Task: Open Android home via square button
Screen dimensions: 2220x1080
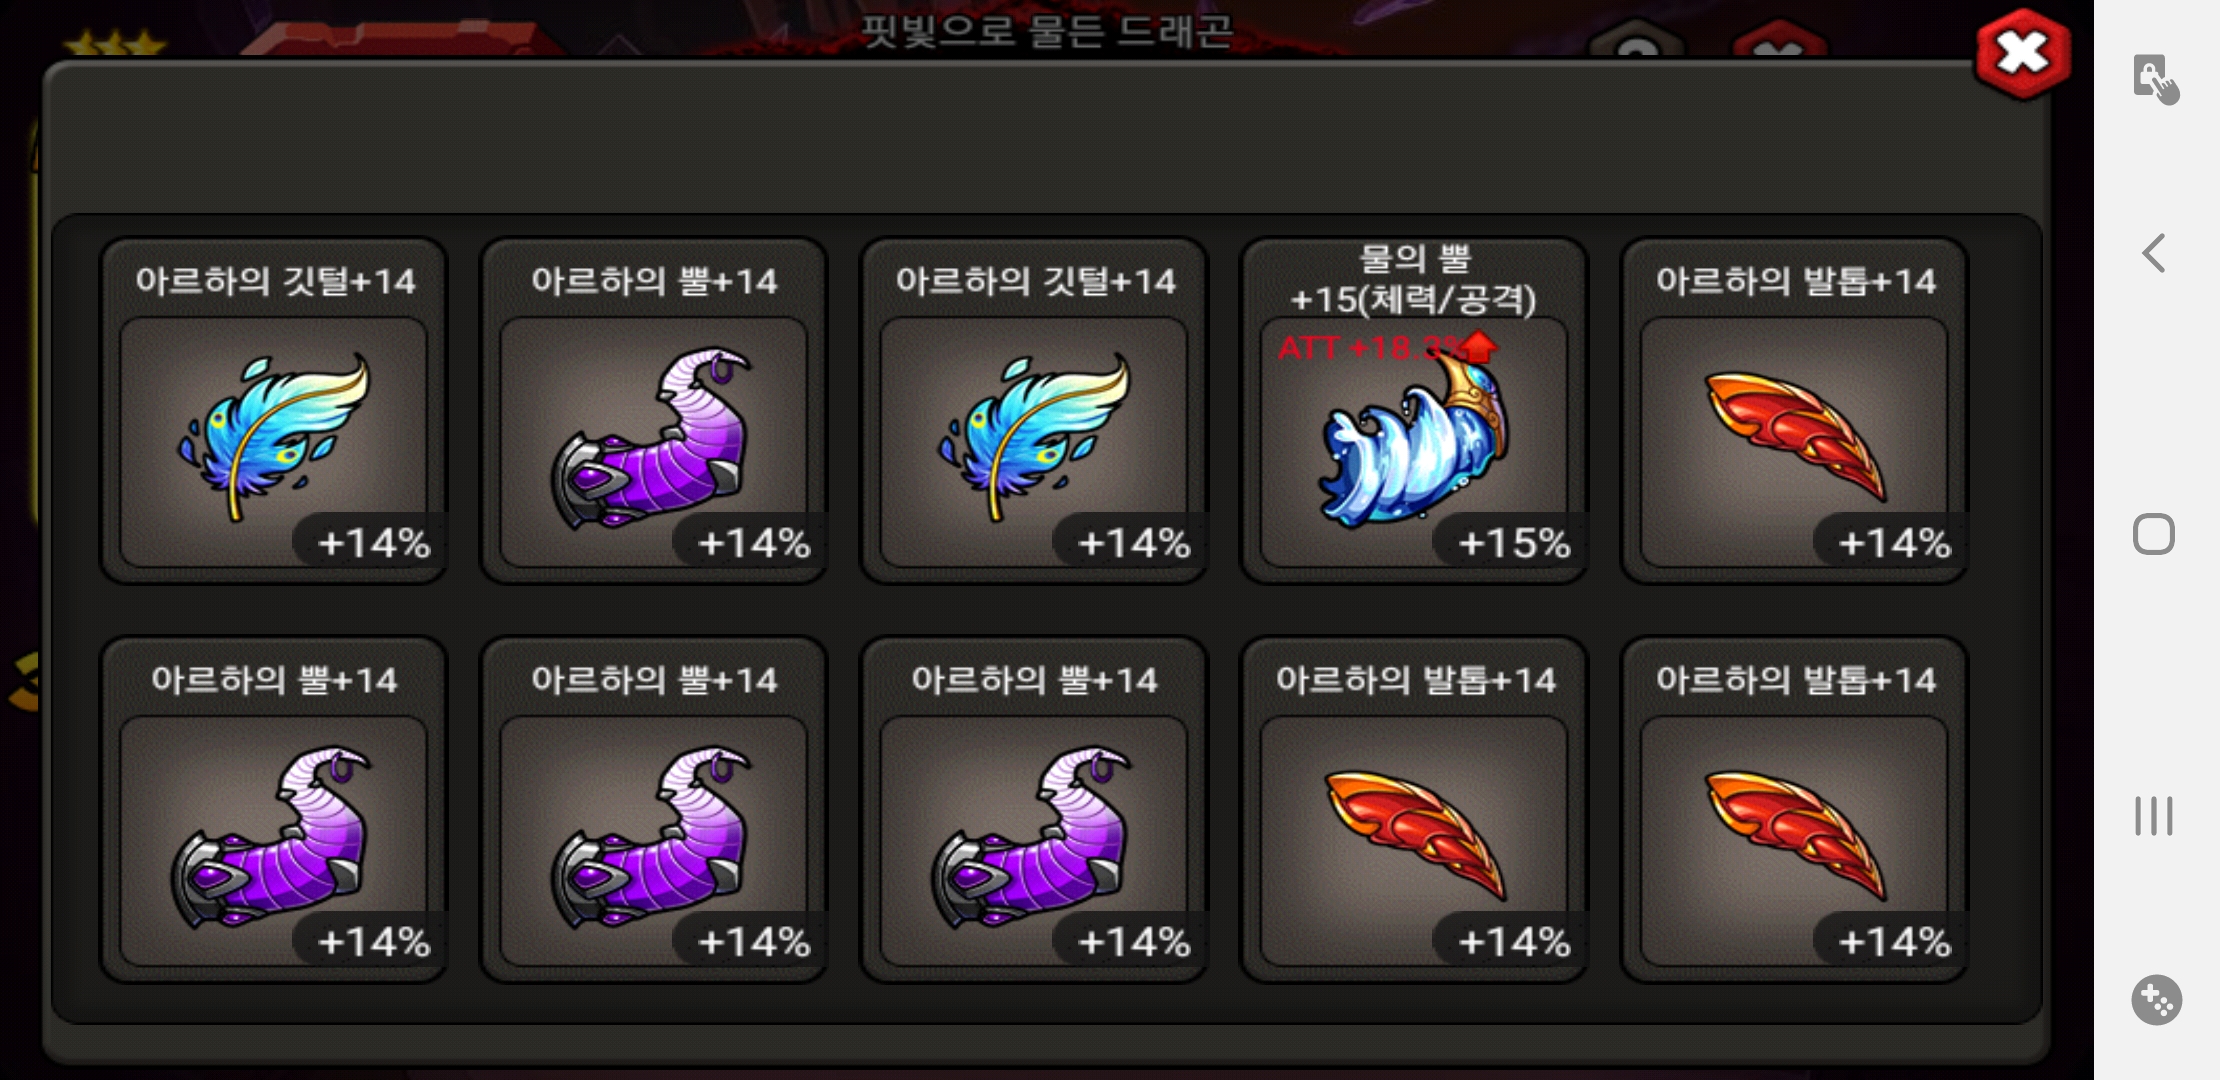Action: pos(2154,534)
